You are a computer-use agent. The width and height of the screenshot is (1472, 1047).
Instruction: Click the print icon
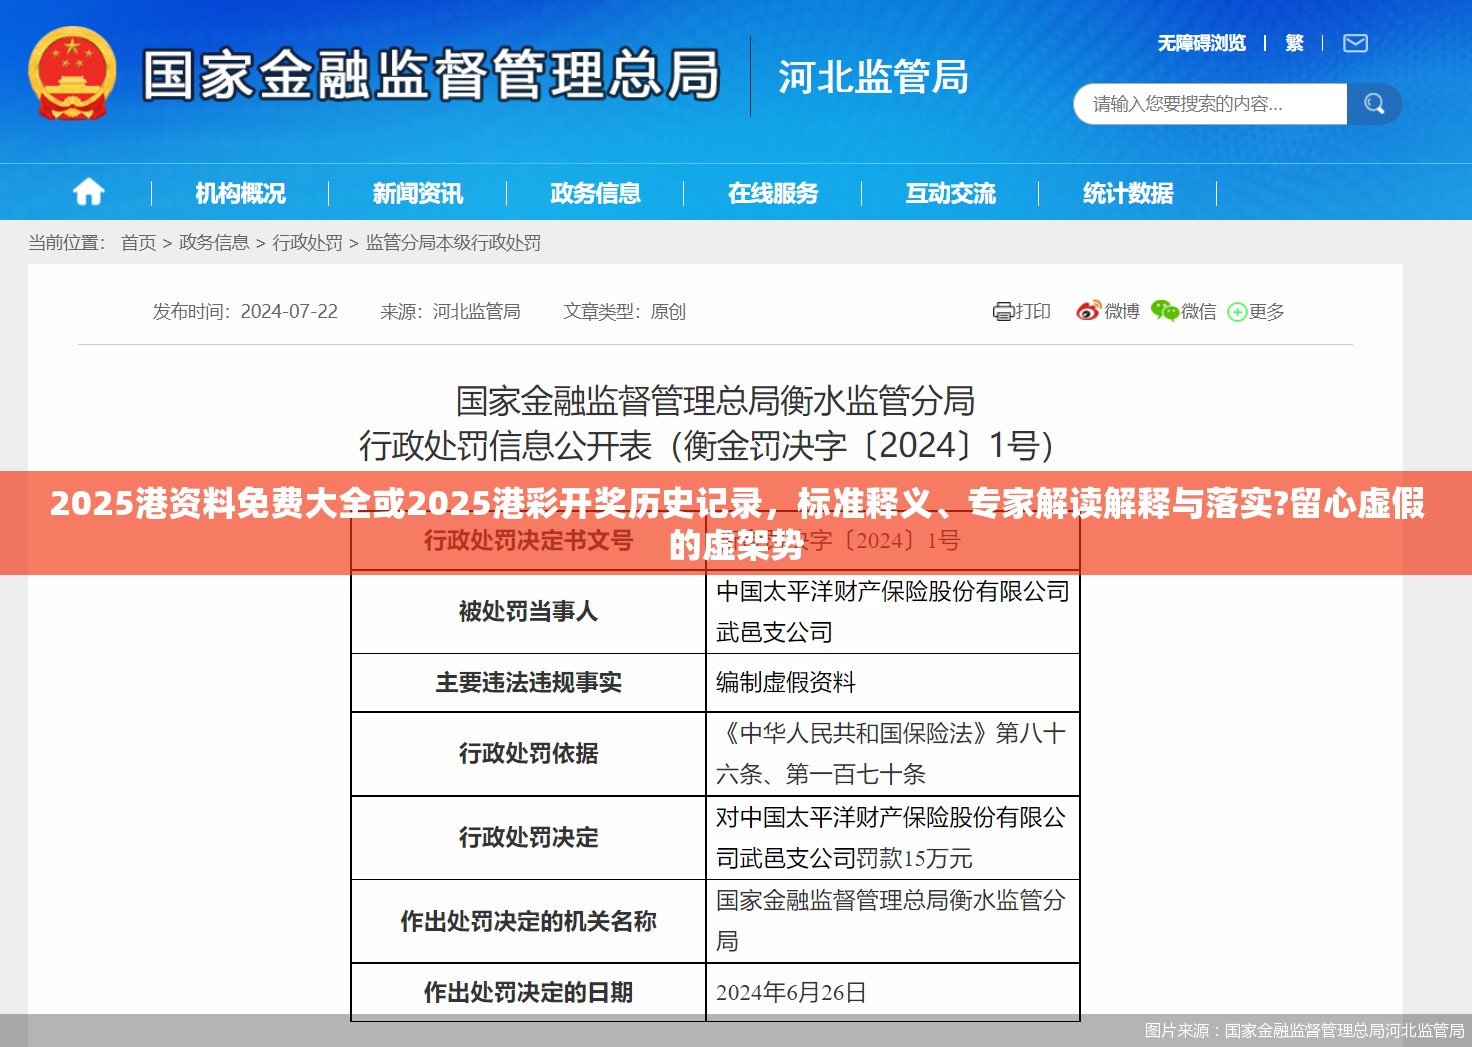1002,312
